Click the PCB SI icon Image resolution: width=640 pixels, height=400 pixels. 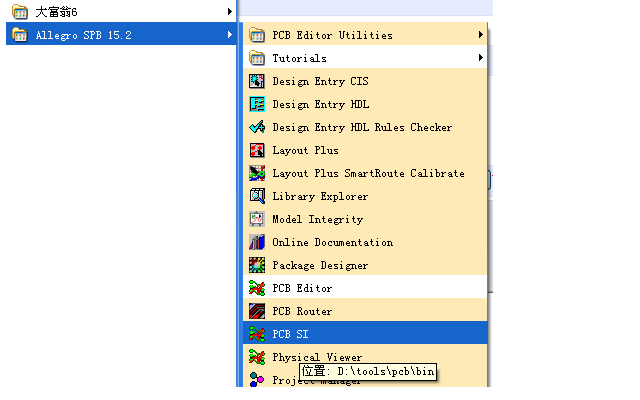(257, 334)
